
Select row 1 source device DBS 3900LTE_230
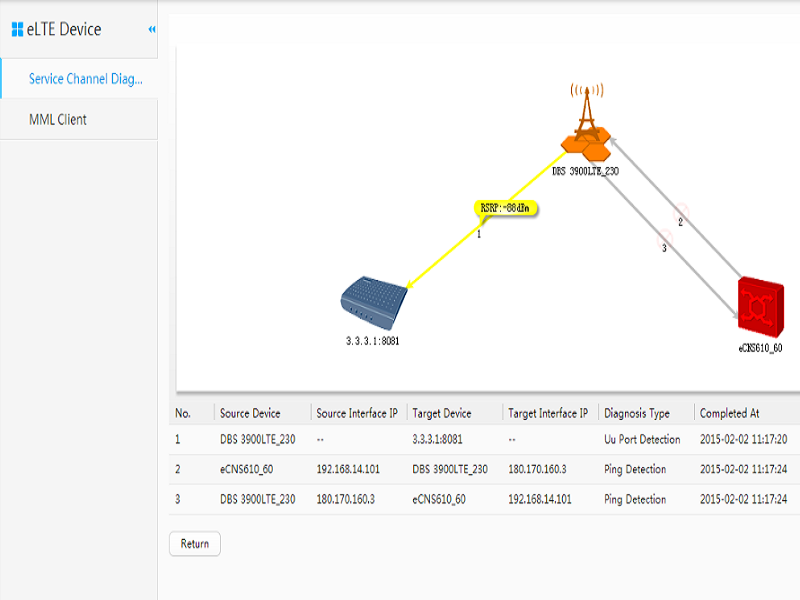[258, 439]
